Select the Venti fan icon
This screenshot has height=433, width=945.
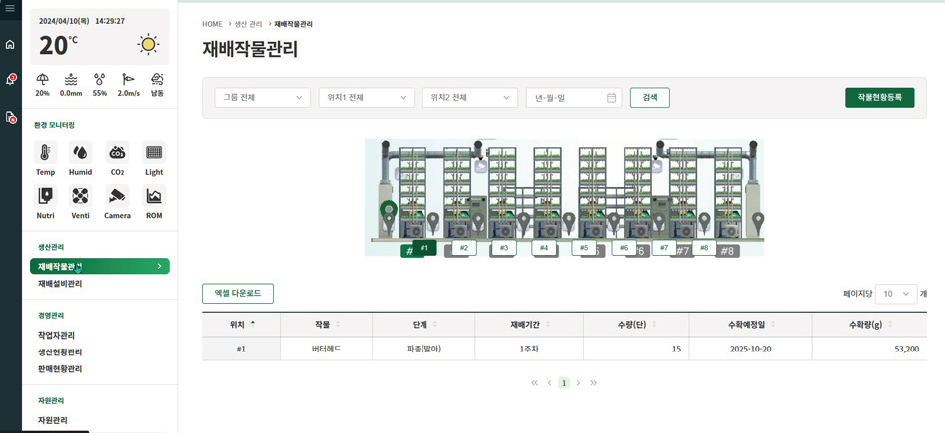[80, 196]
